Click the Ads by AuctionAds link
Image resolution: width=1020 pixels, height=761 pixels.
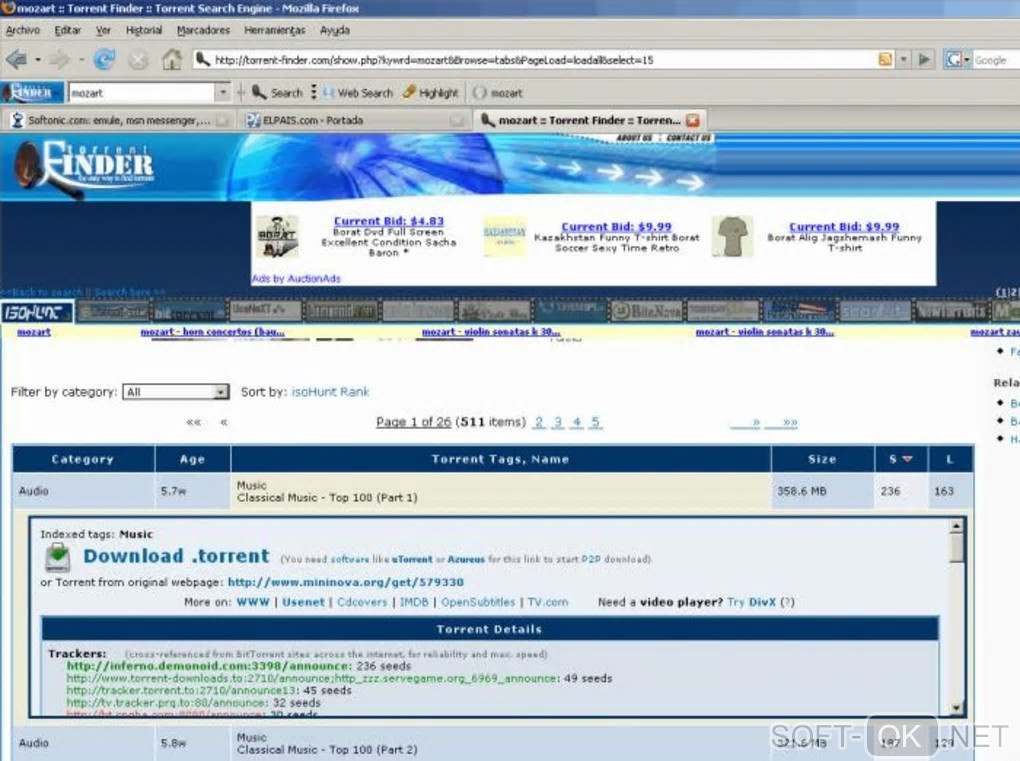[296, 278]
